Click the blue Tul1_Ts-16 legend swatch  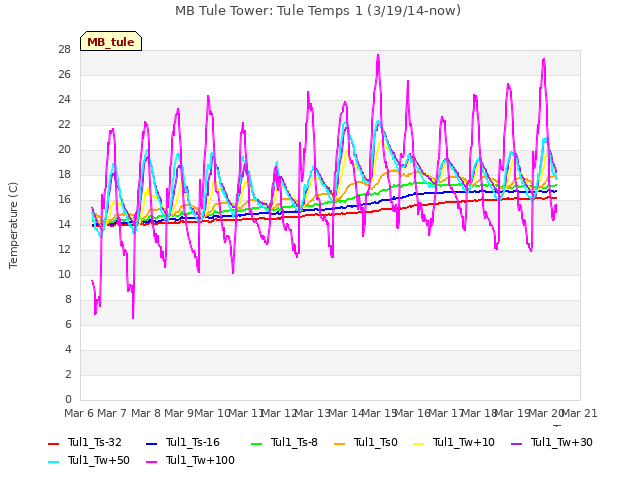[151, 444]
